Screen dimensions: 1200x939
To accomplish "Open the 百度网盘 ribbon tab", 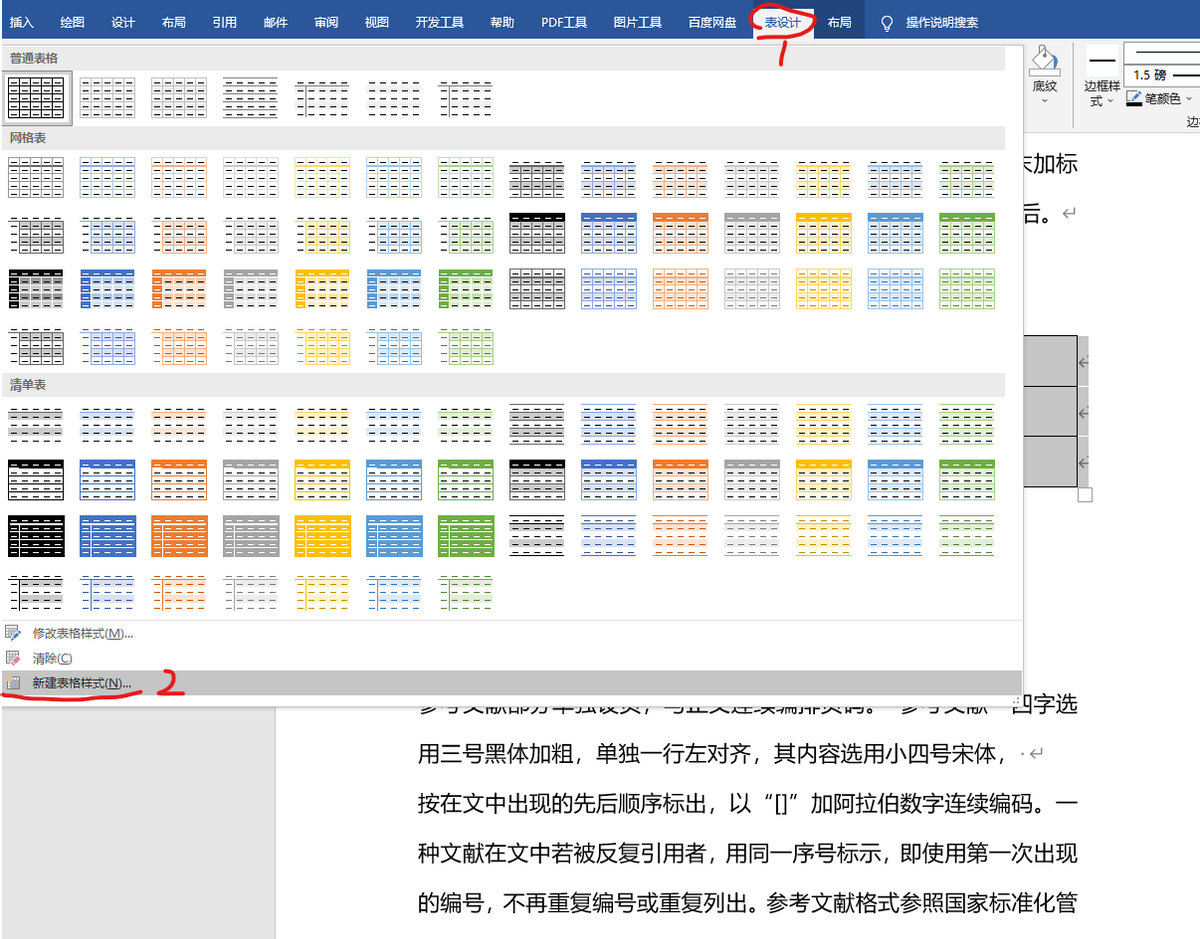I will (x=712, y=22).
